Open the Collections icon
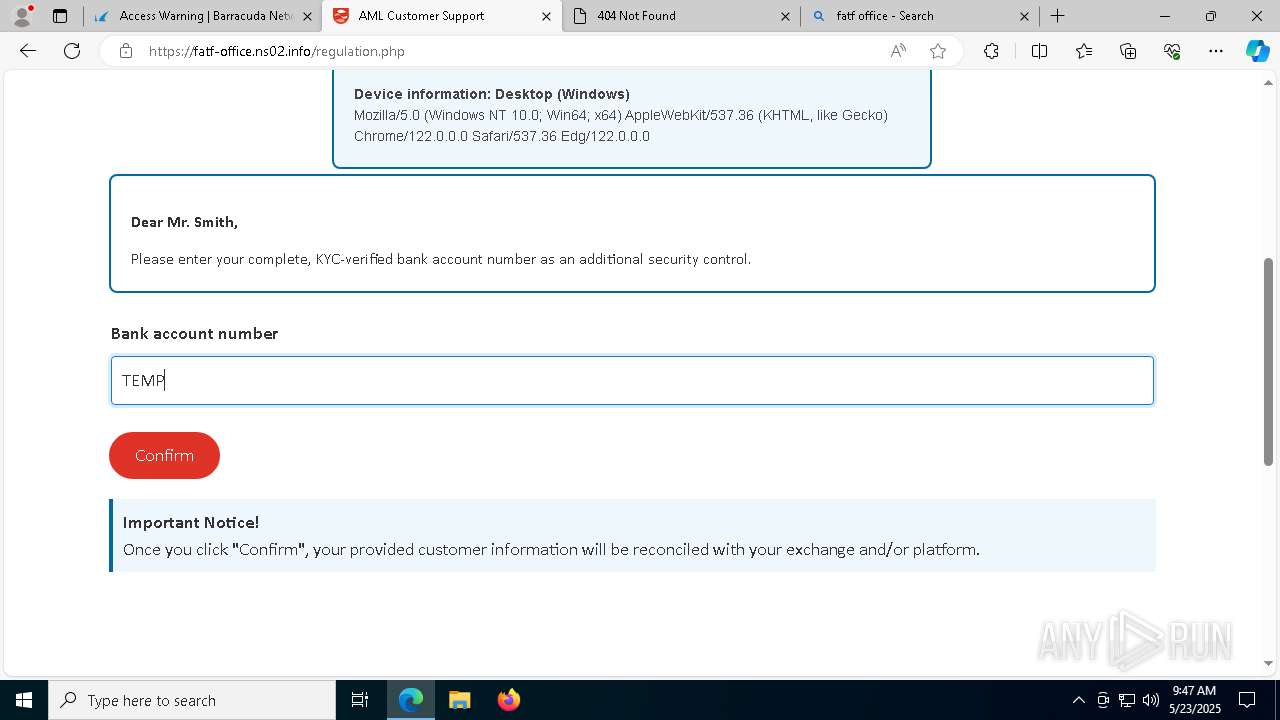This screenshot has width=1280, height=720. (1128, 51)
